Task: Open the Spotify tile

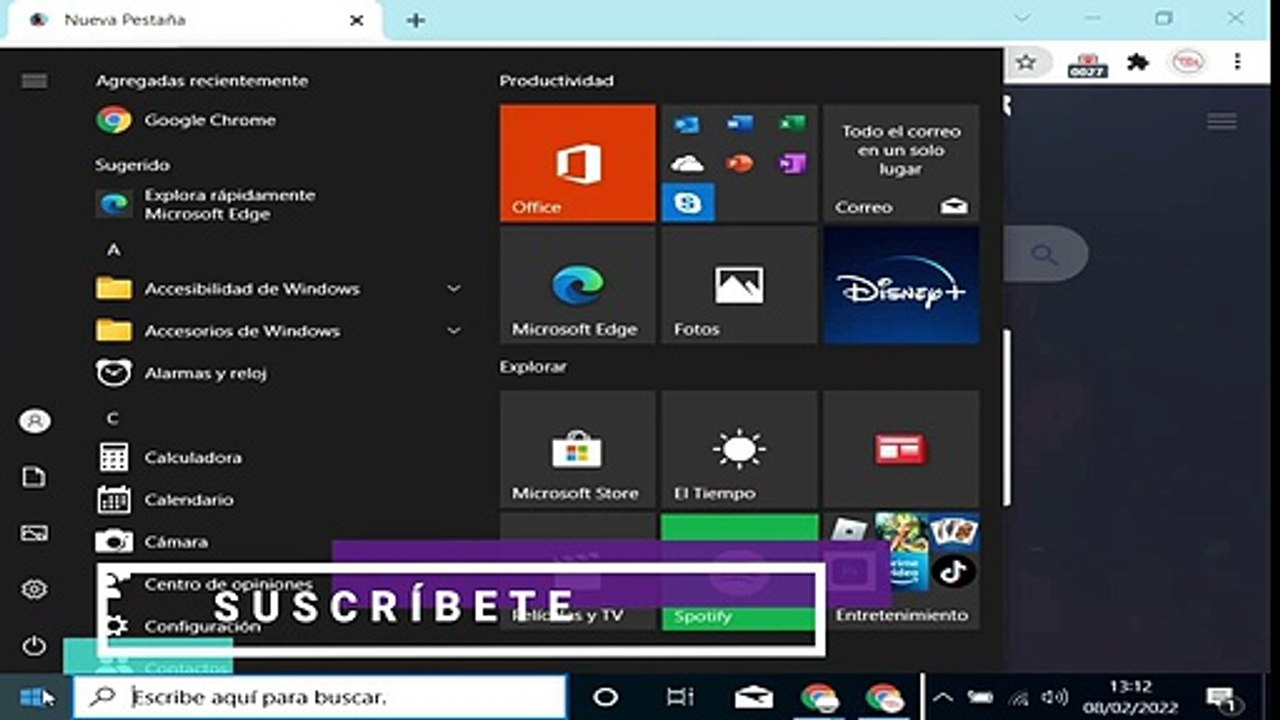Action: pyautogui.click(x=739, y=571)
